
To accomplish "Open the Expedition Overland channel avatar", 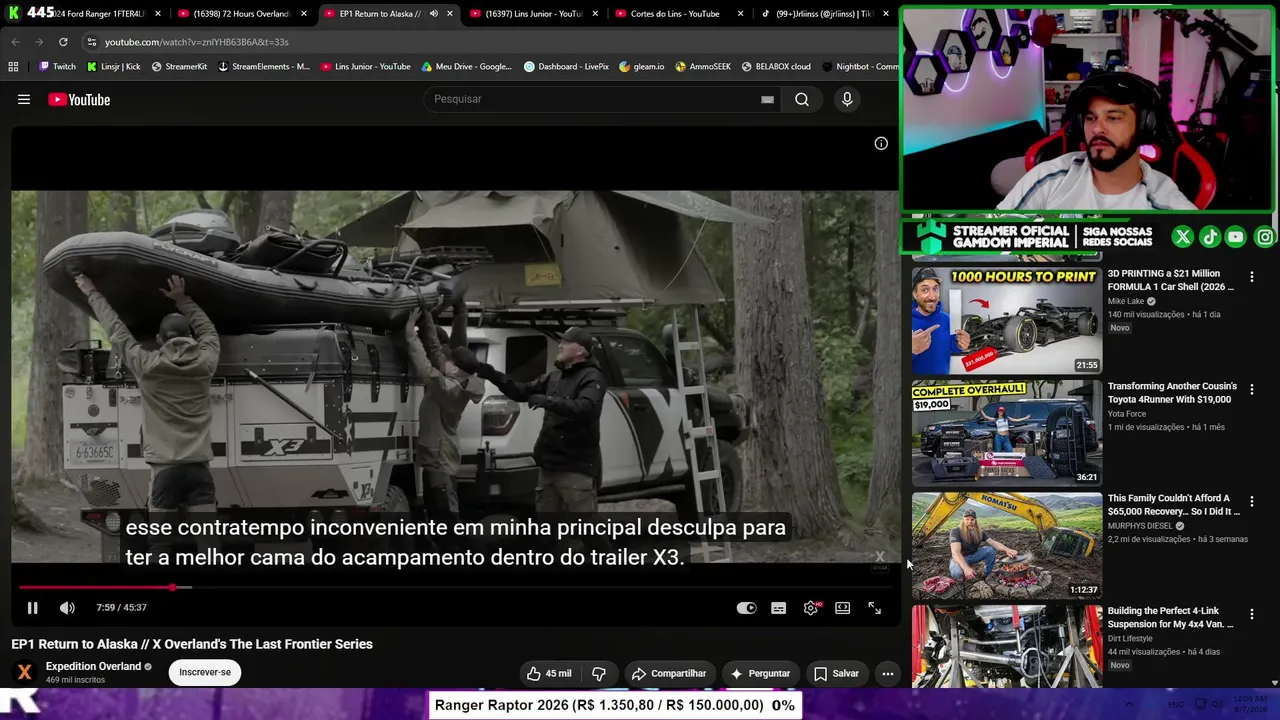I will 25,672.
